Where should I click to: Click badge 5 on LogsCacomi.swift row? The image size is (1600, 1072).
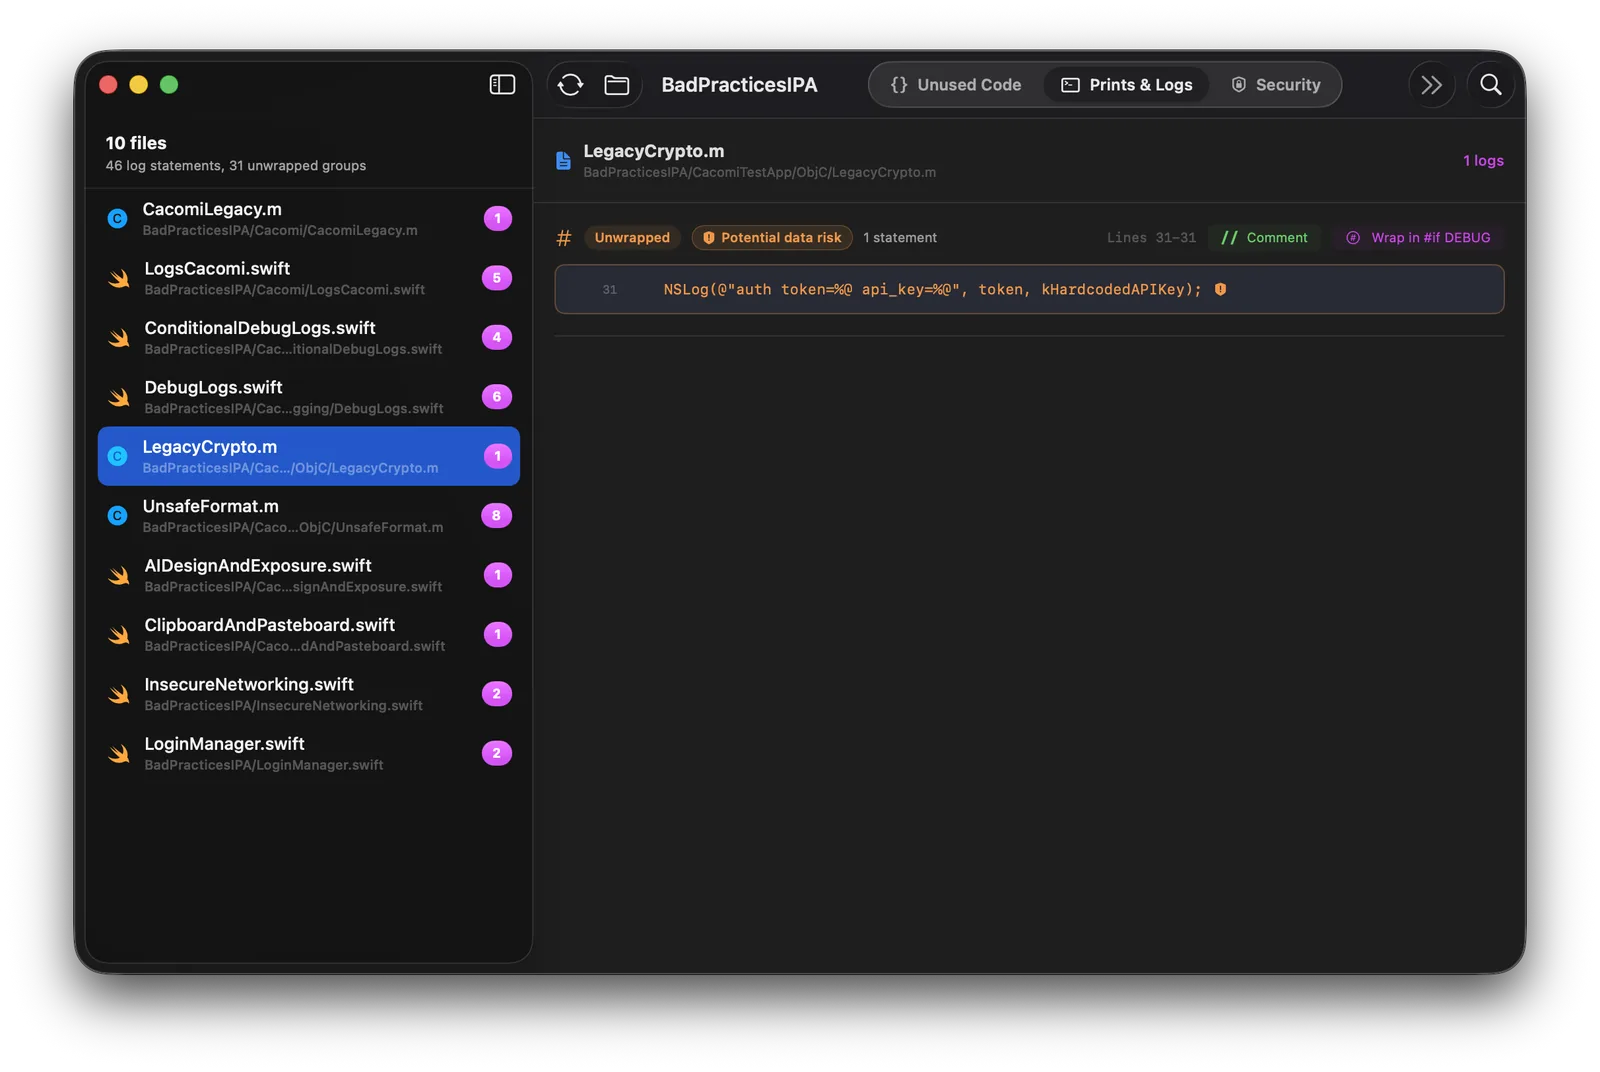click(x=497, y=278)
